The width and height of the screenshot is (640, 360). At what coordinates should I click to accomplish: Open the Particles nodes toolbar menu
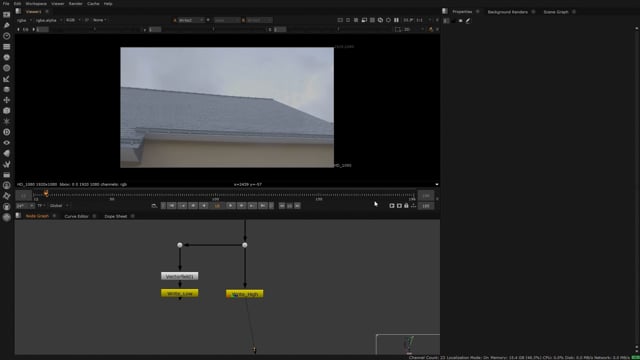click(x=7, y=121)
